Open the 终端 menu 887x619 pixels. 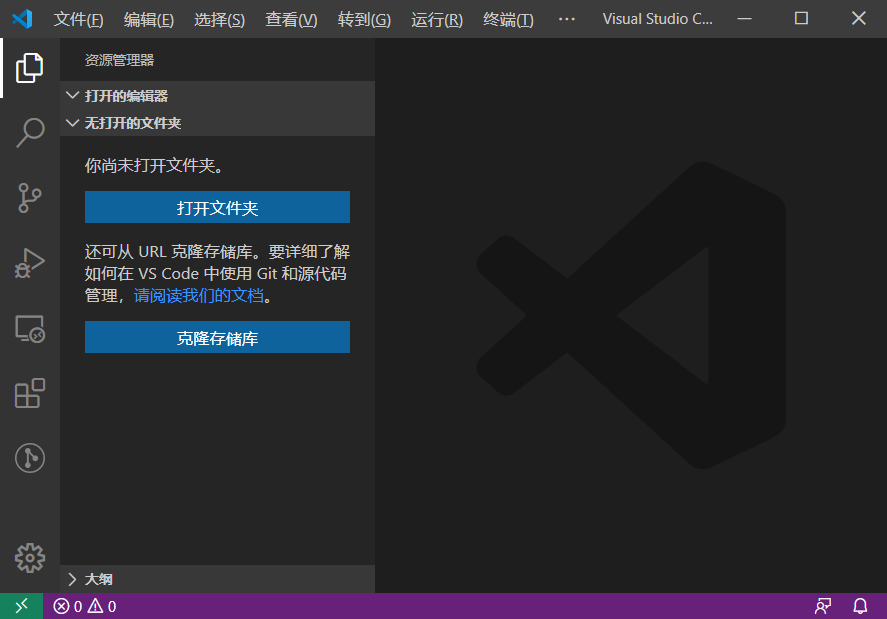tap(507, 18)
